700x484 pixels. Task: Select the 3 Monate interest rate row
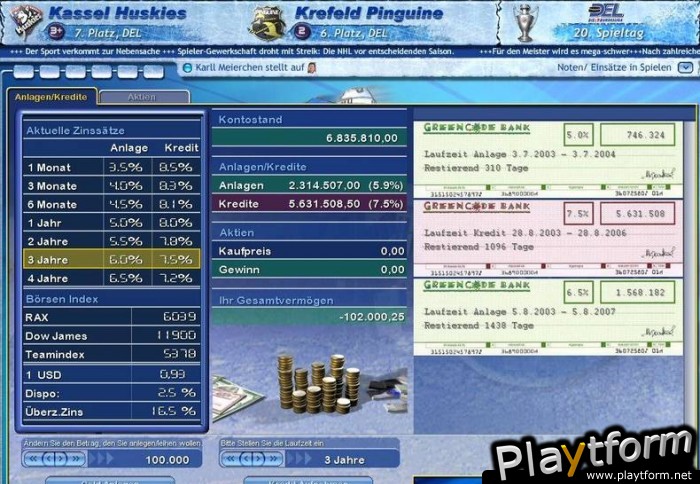tap(112, 186)
